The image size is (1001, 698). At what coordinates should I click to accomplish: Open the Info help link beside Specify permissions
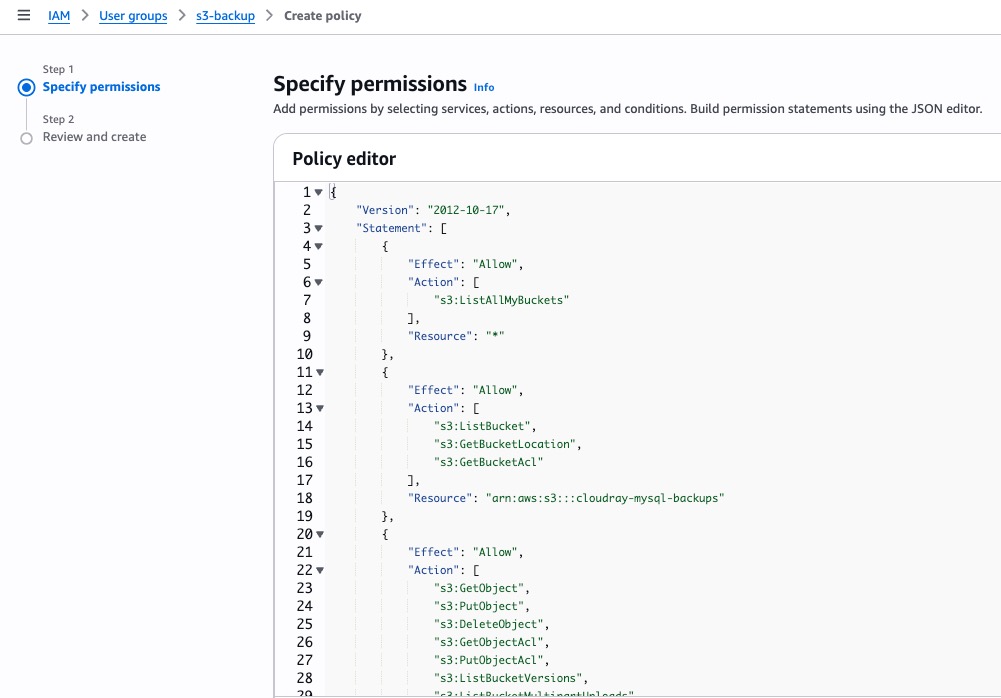(483, 87)
